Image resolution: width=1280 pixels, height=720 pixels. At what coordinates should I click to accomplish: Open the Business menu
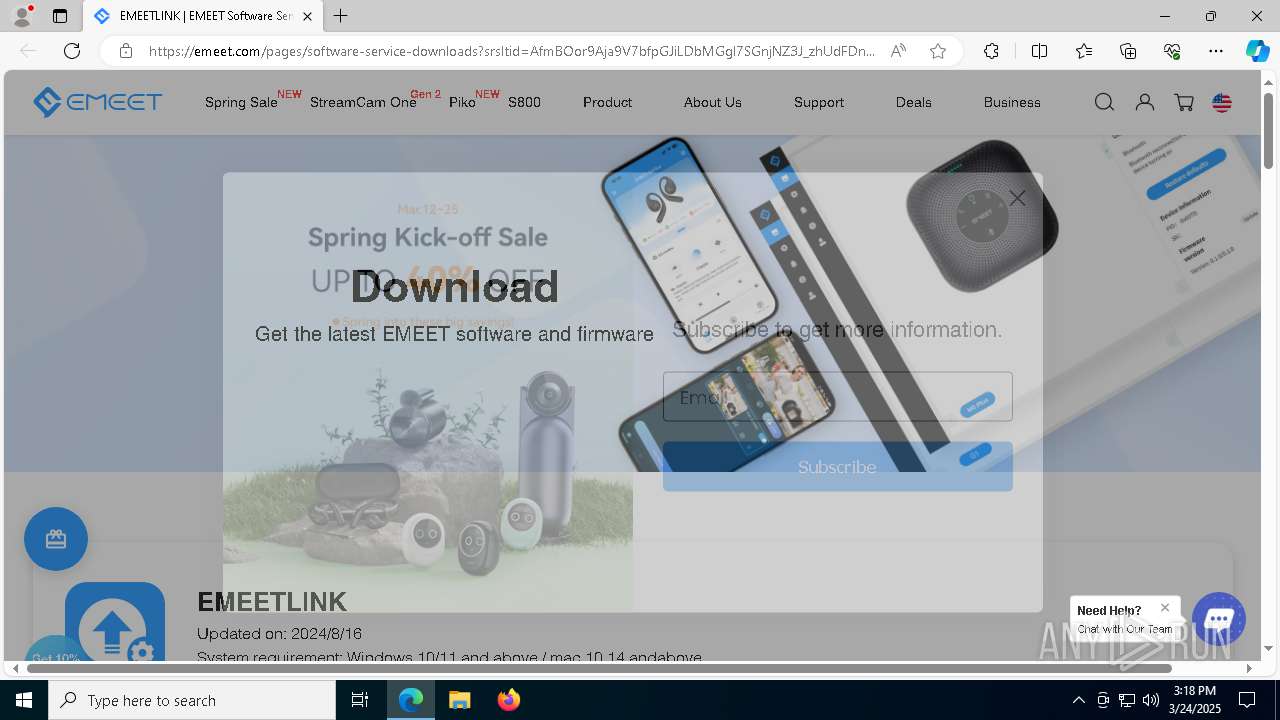pos(1012,102)
